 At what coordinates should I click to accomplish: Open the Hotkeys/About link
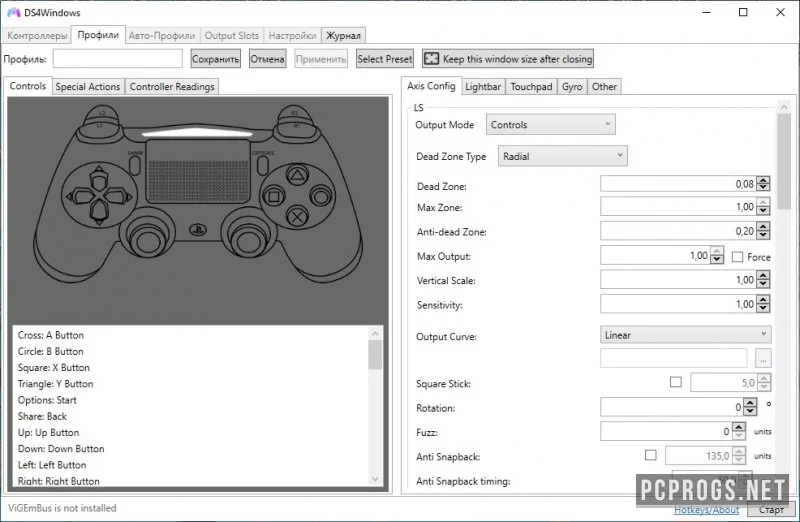706,509
